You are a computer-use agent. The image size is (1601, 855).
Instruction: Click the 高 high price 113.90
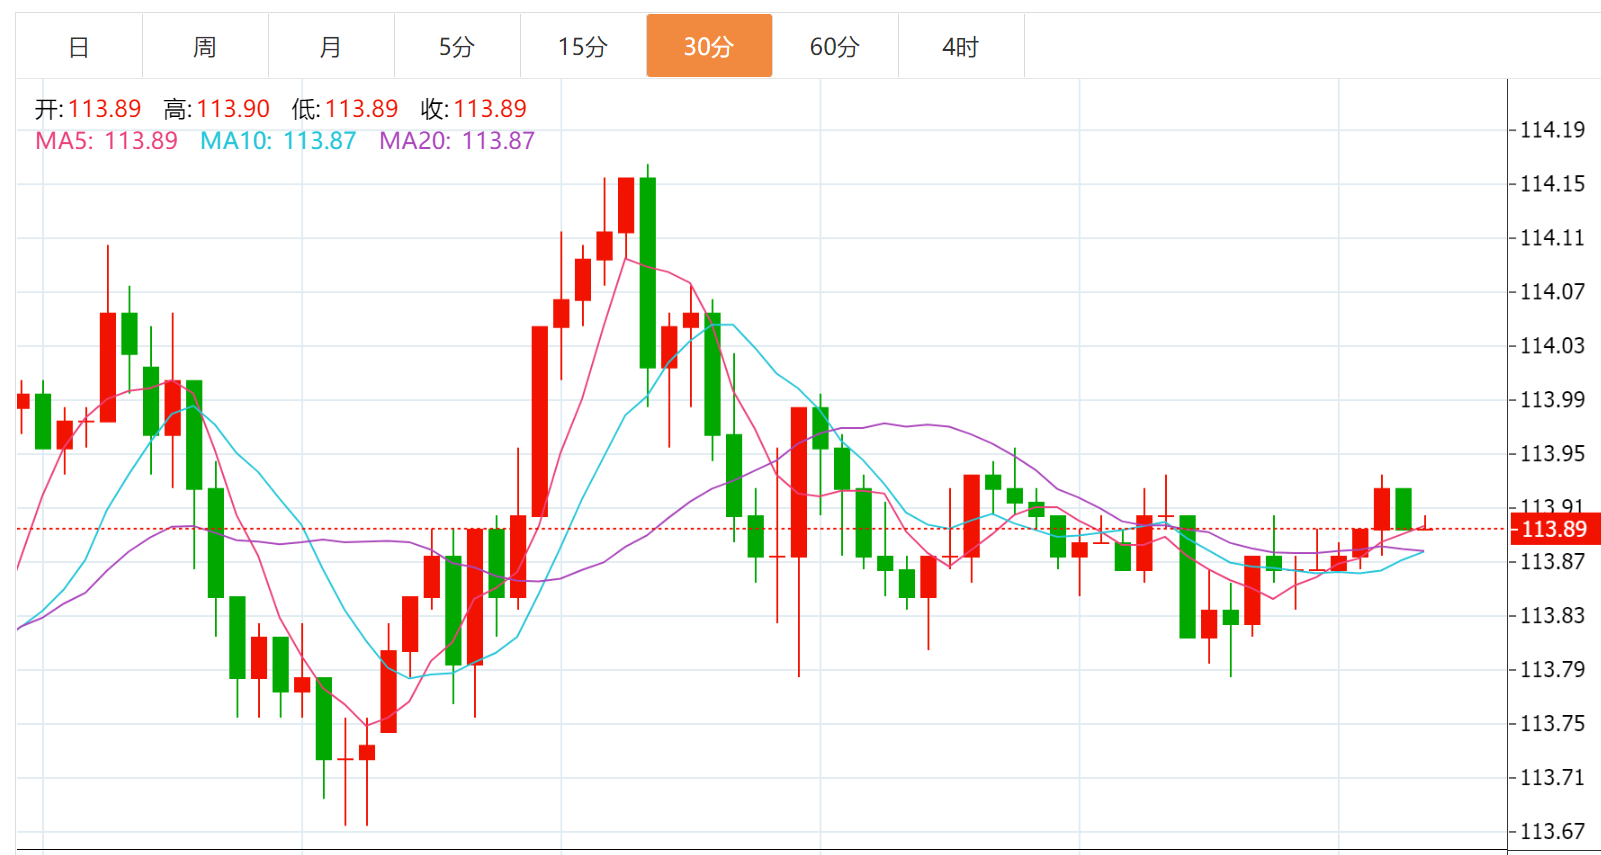tap(232, 109)
